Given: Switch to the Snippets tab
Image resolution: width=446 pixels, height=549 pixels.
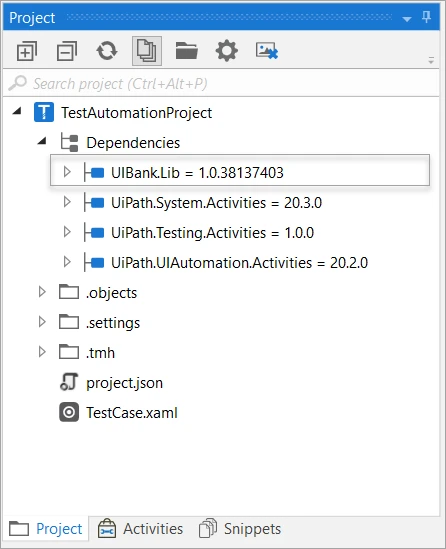Looking at the screenshot, I should click(240, 529).
